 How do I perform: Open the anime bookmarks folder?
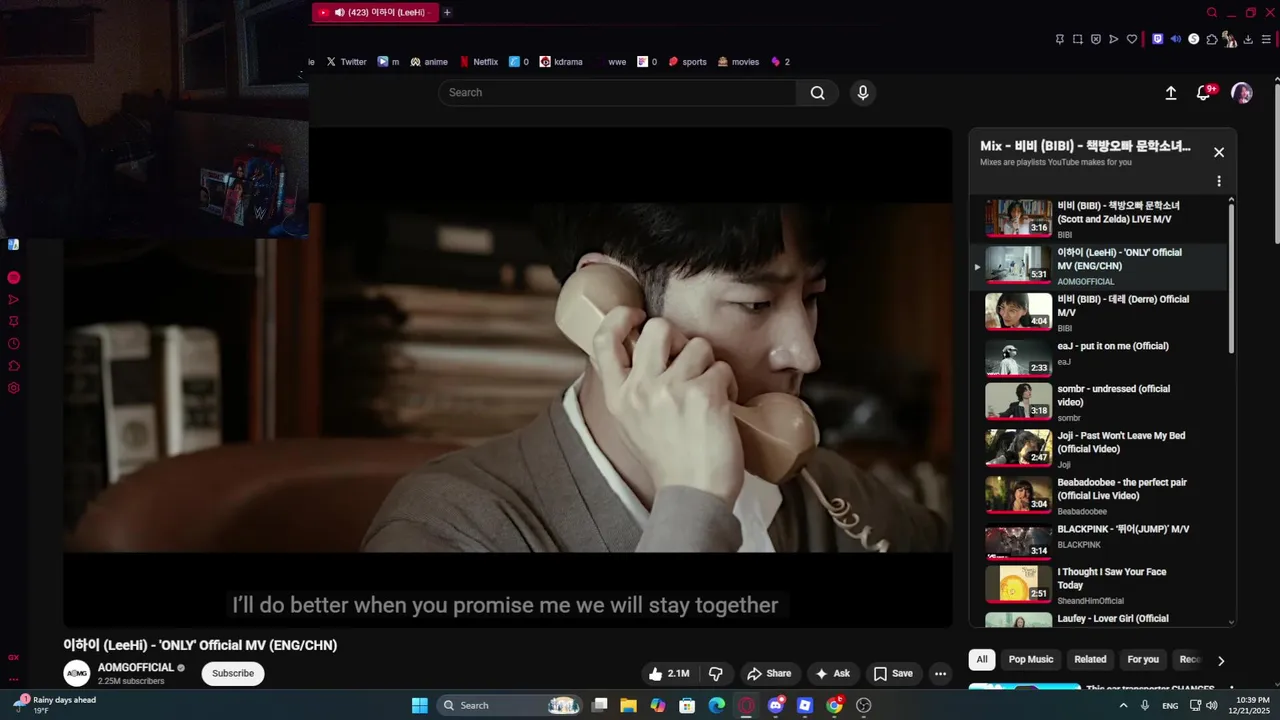429,62
